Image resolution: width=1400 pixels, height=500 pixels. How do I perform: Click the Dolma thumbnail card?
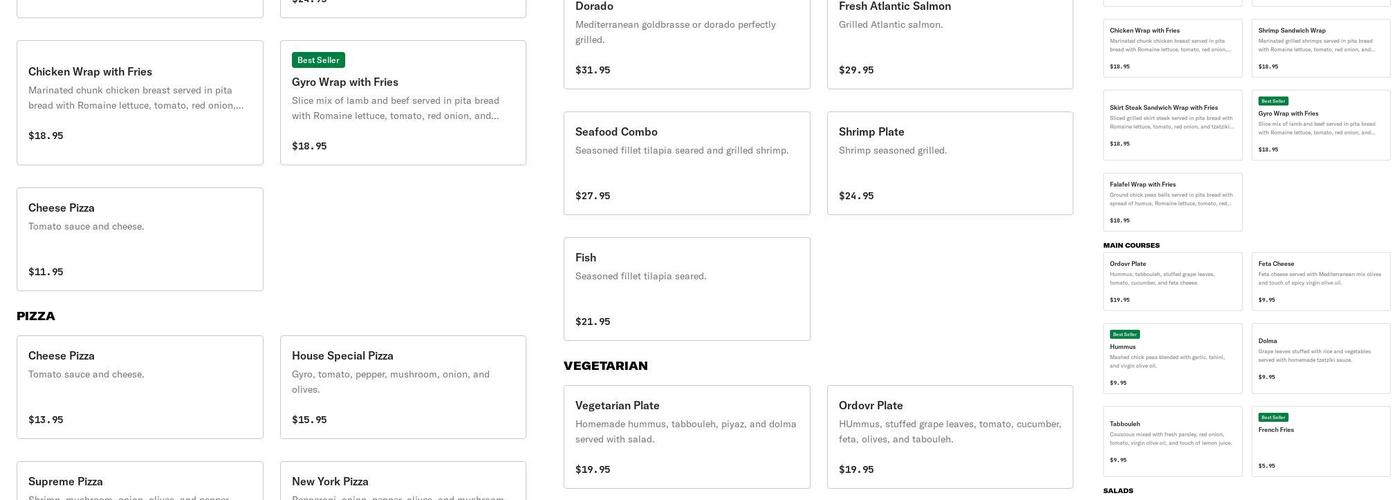(1320, 358)
